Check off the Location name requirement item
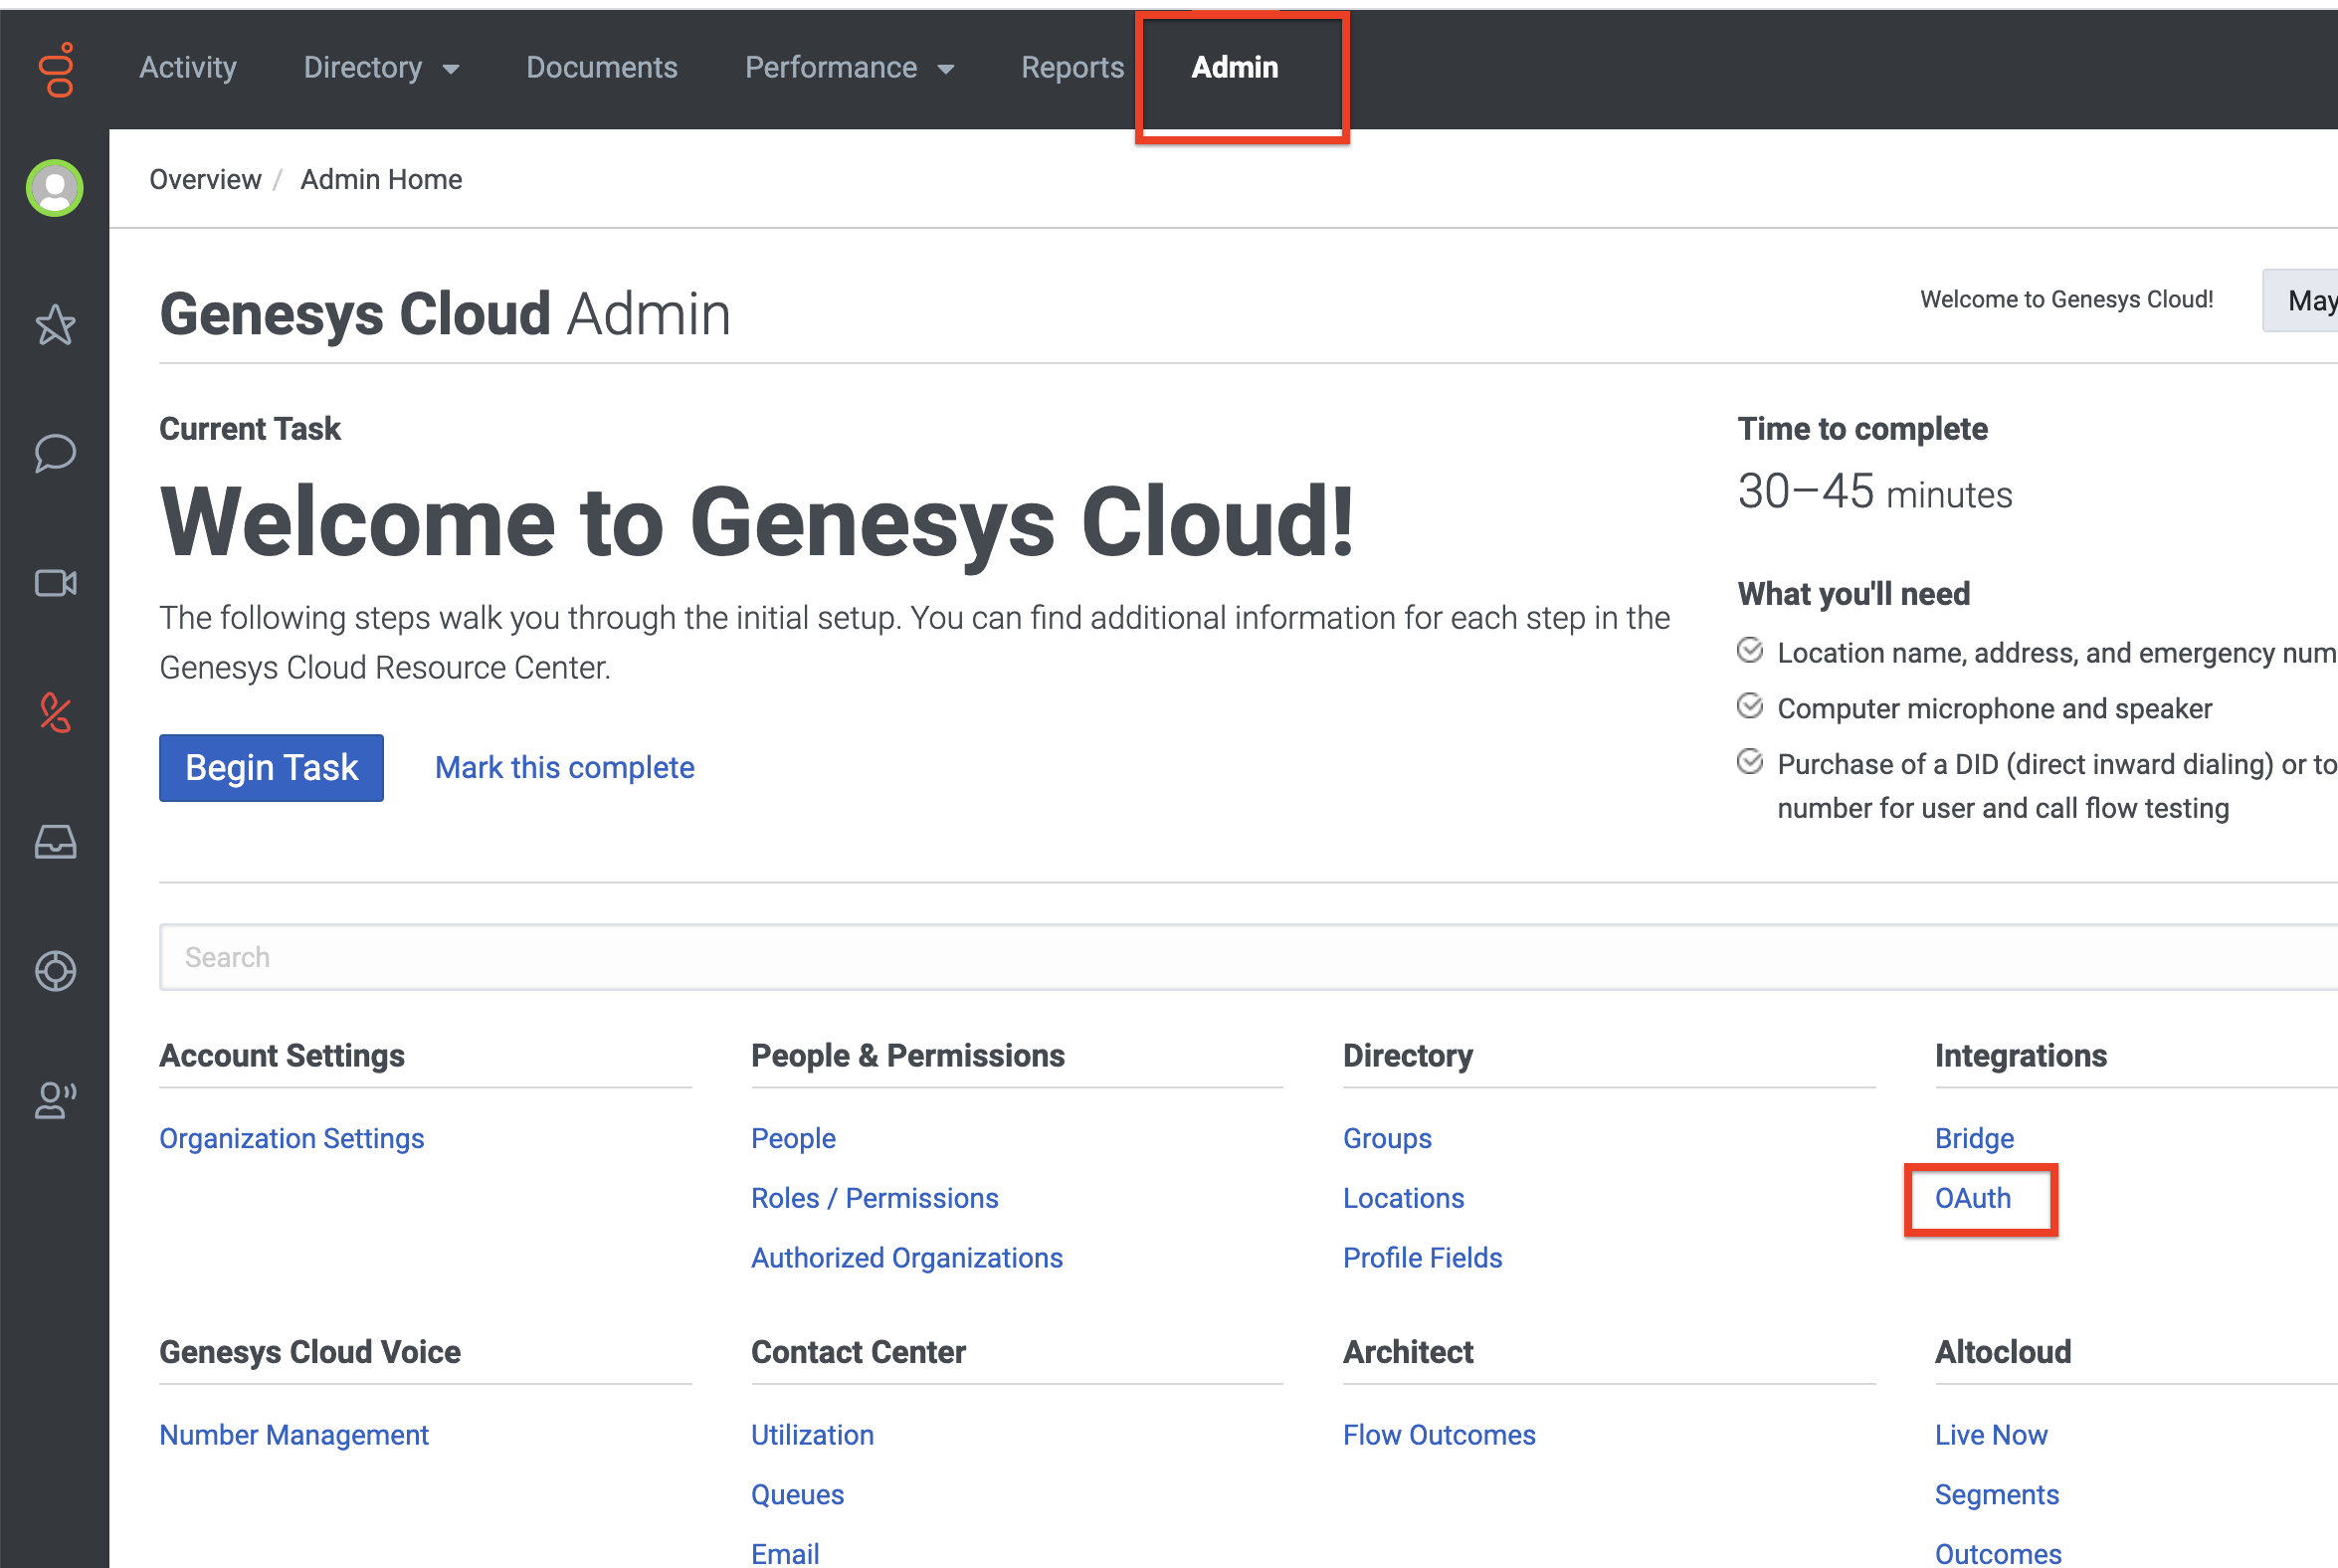The image size is (2338, 1568). click(x=1750, y=651)
